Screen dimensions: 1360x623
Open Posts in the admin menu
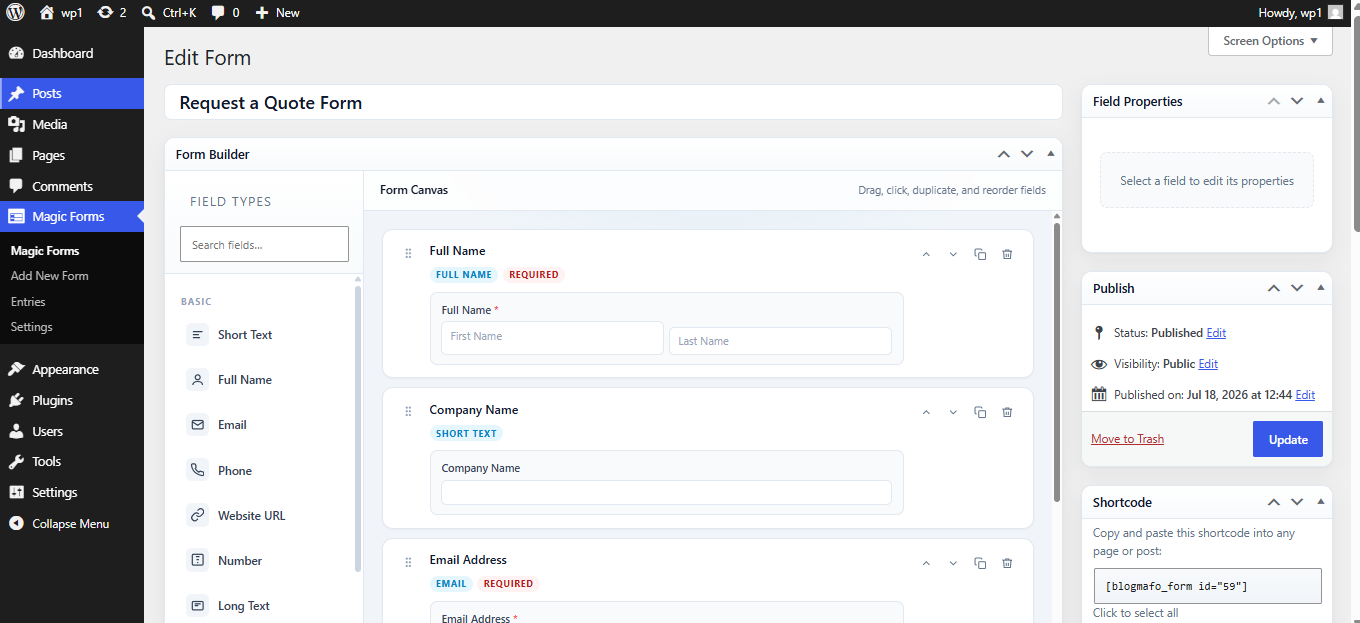click(x=72, y=93)
